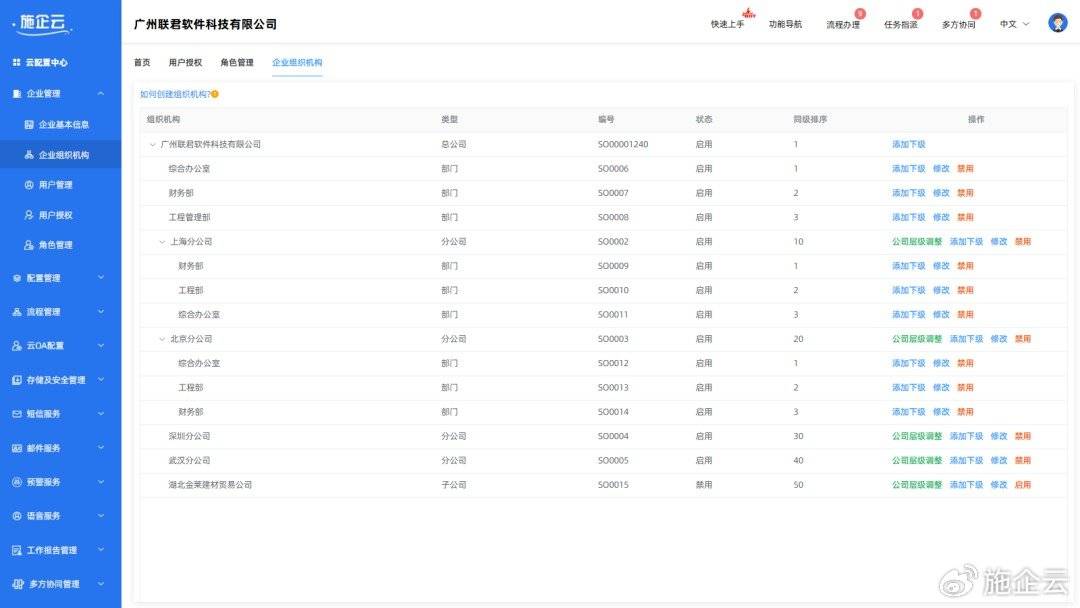Image resolution: width=1080 pixels, height=608 pixels.
Task: Open 云配置中心 from the sidebar
Action: click(46, 62)
